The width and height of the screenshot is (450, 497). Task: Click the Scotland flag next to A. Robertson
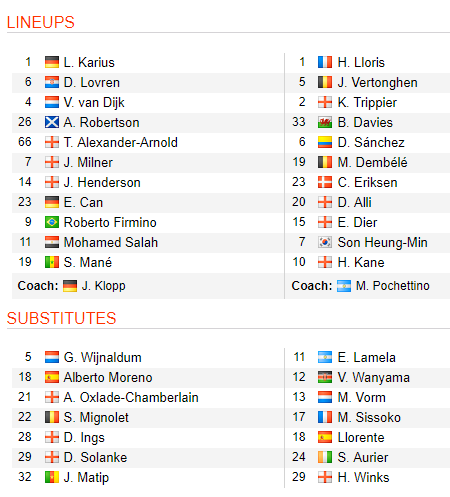coord(52,122)
